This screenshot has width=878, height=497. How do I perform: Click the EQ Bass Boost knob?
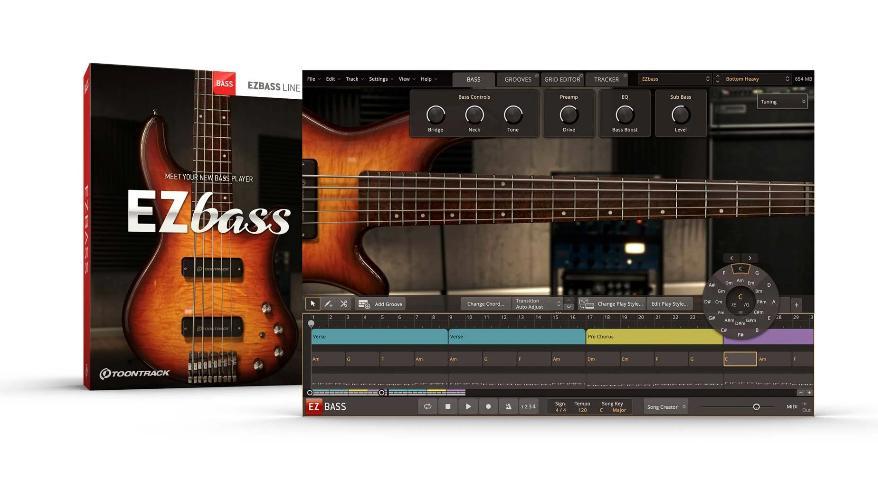click(x=625, y=115)
